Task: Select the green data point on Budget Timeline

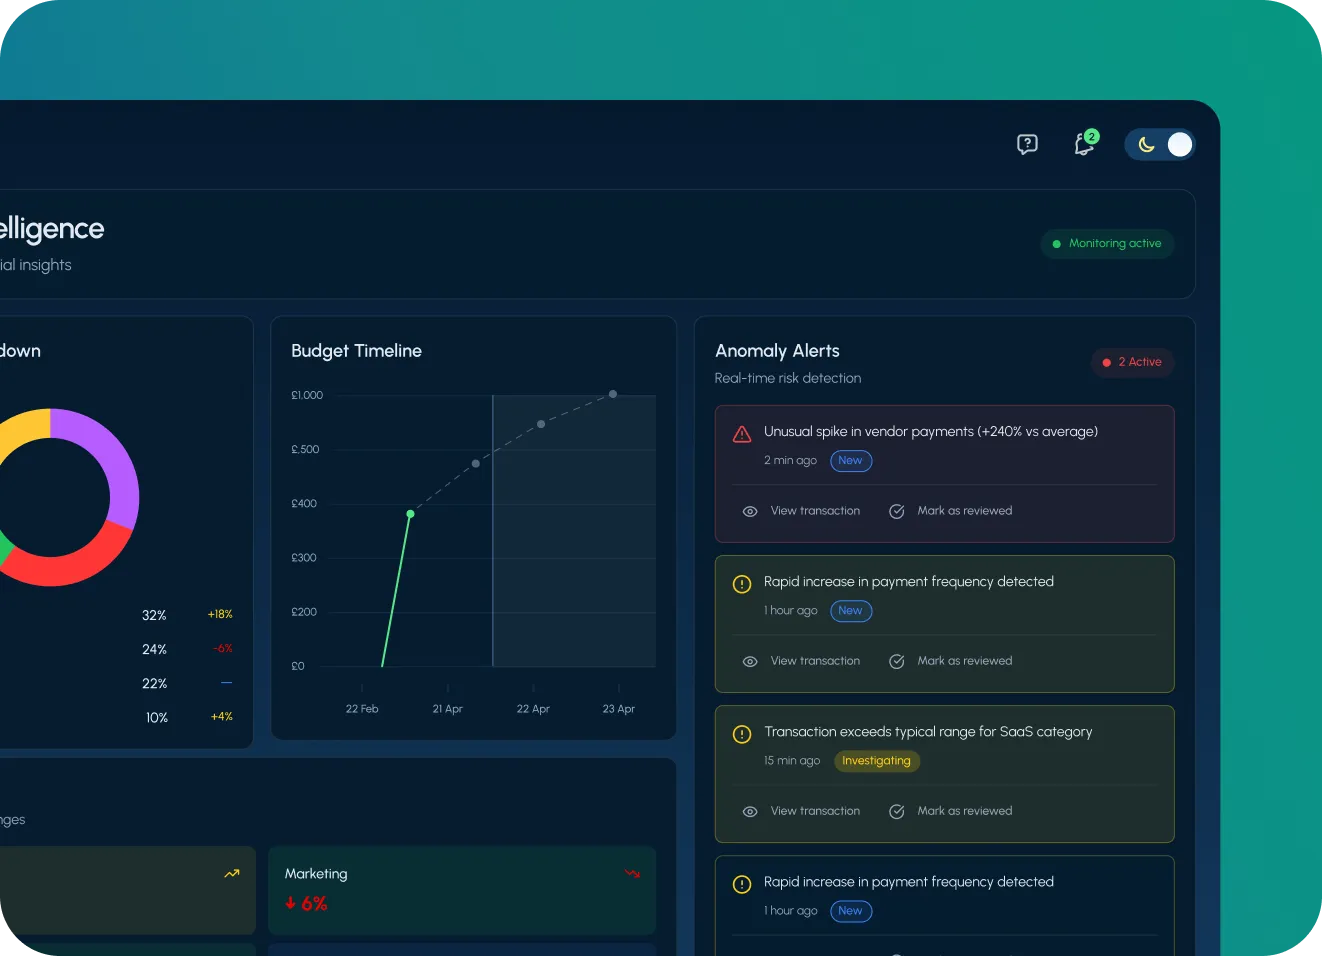Action: coord(410,514)
